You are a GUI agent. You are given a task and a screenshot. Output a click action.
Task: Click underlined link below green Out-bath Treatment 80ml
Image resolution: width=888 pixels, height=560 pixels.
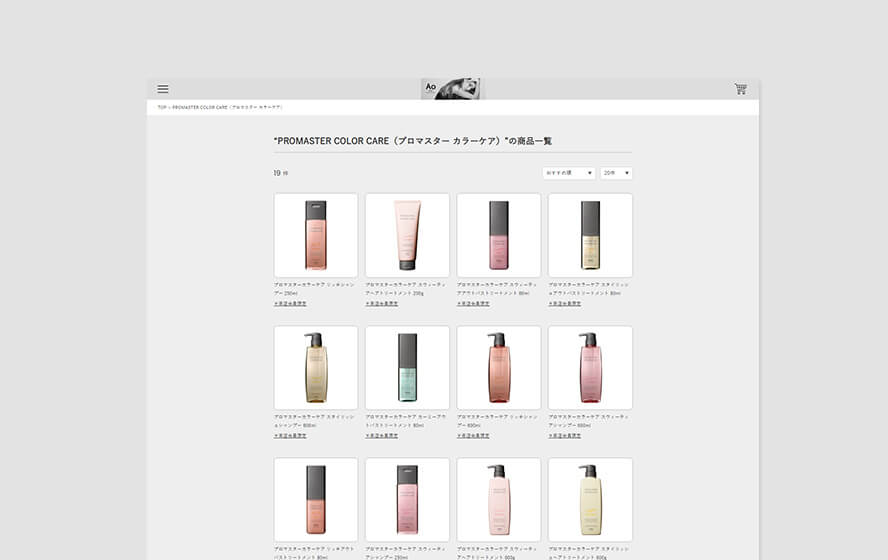pyautogui.click(x=382, y=436)
